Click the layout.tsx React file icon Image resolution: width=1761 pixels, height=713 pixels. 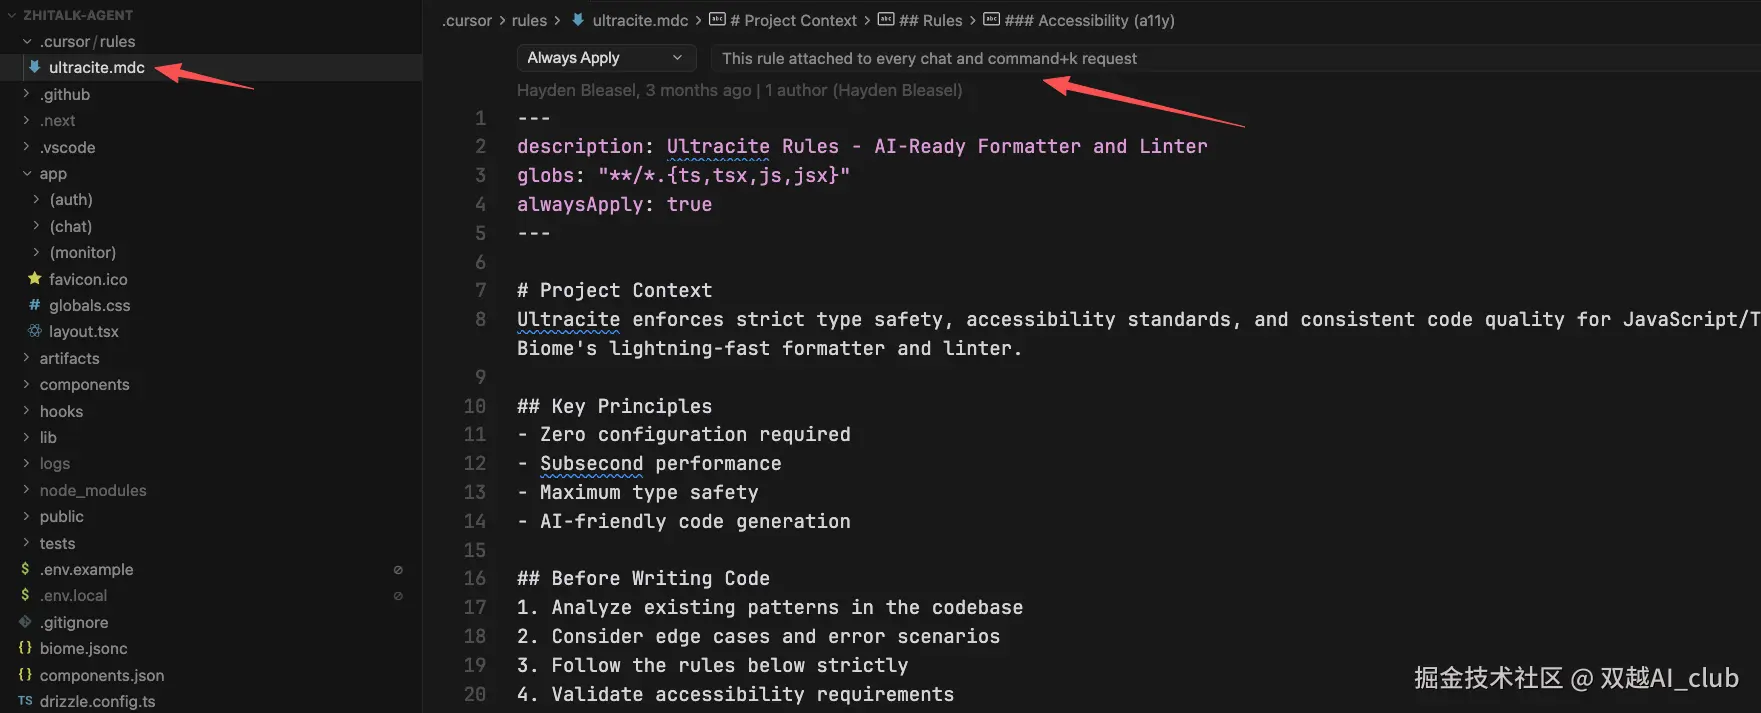point(35,331)
